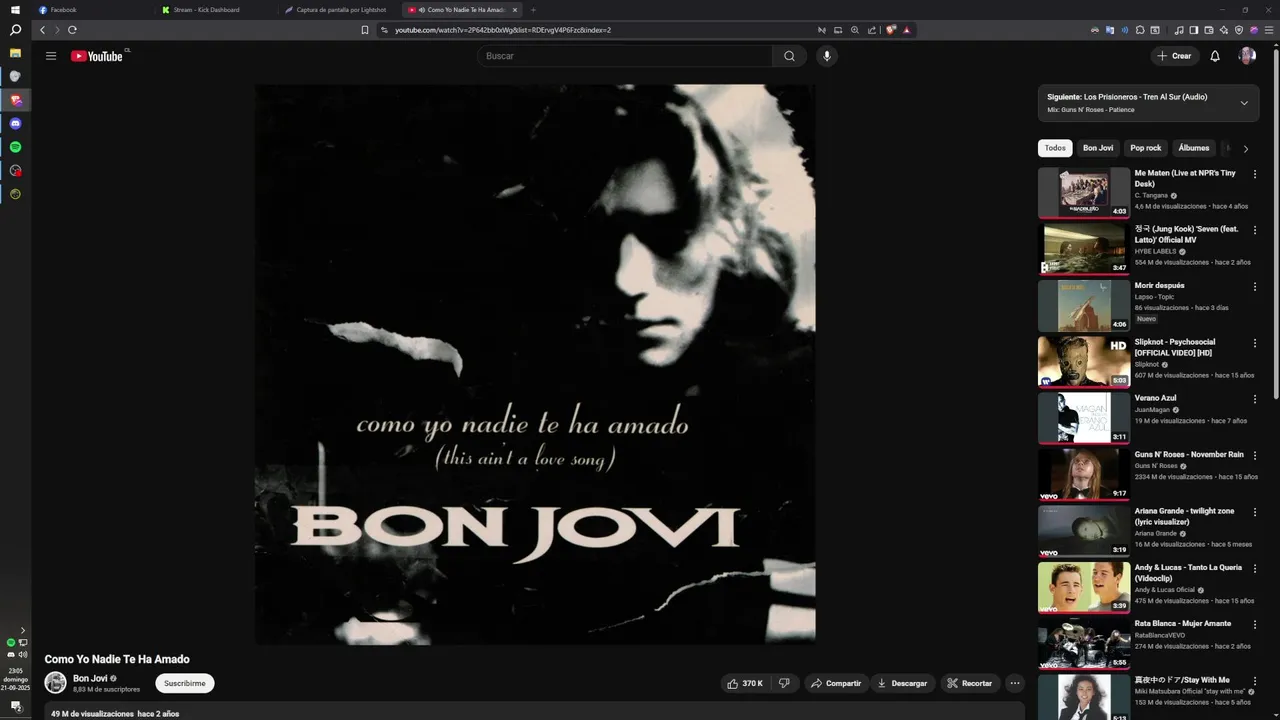Expand hidden taskbar icons chevron
The width and height of the screenshot is (1280, 720).
[23, 630]
